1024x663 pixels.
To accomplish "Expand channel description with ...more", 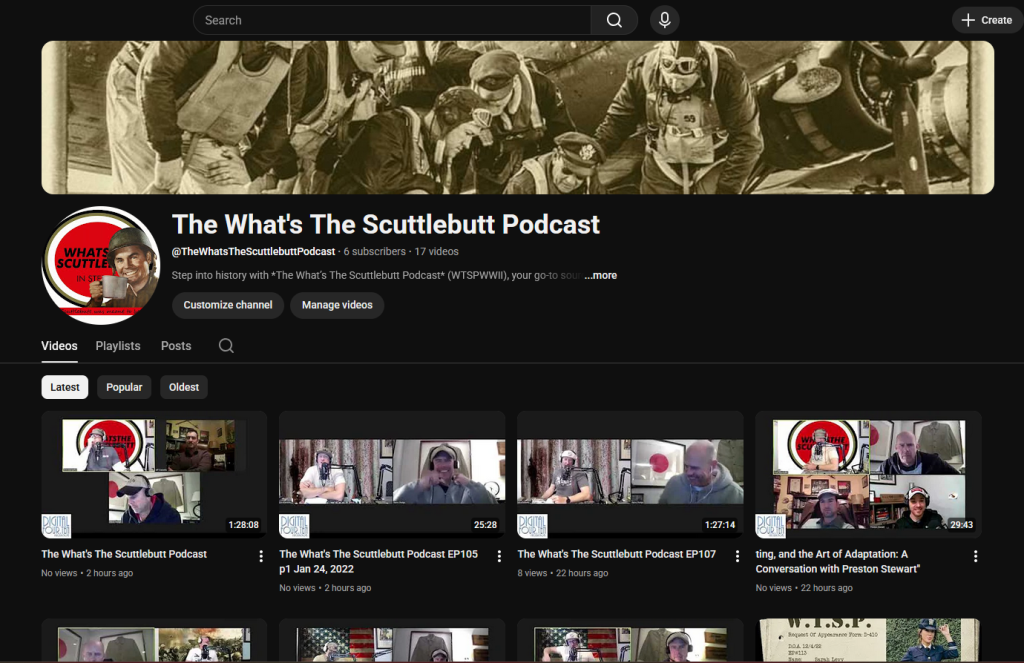I will 600,275.
